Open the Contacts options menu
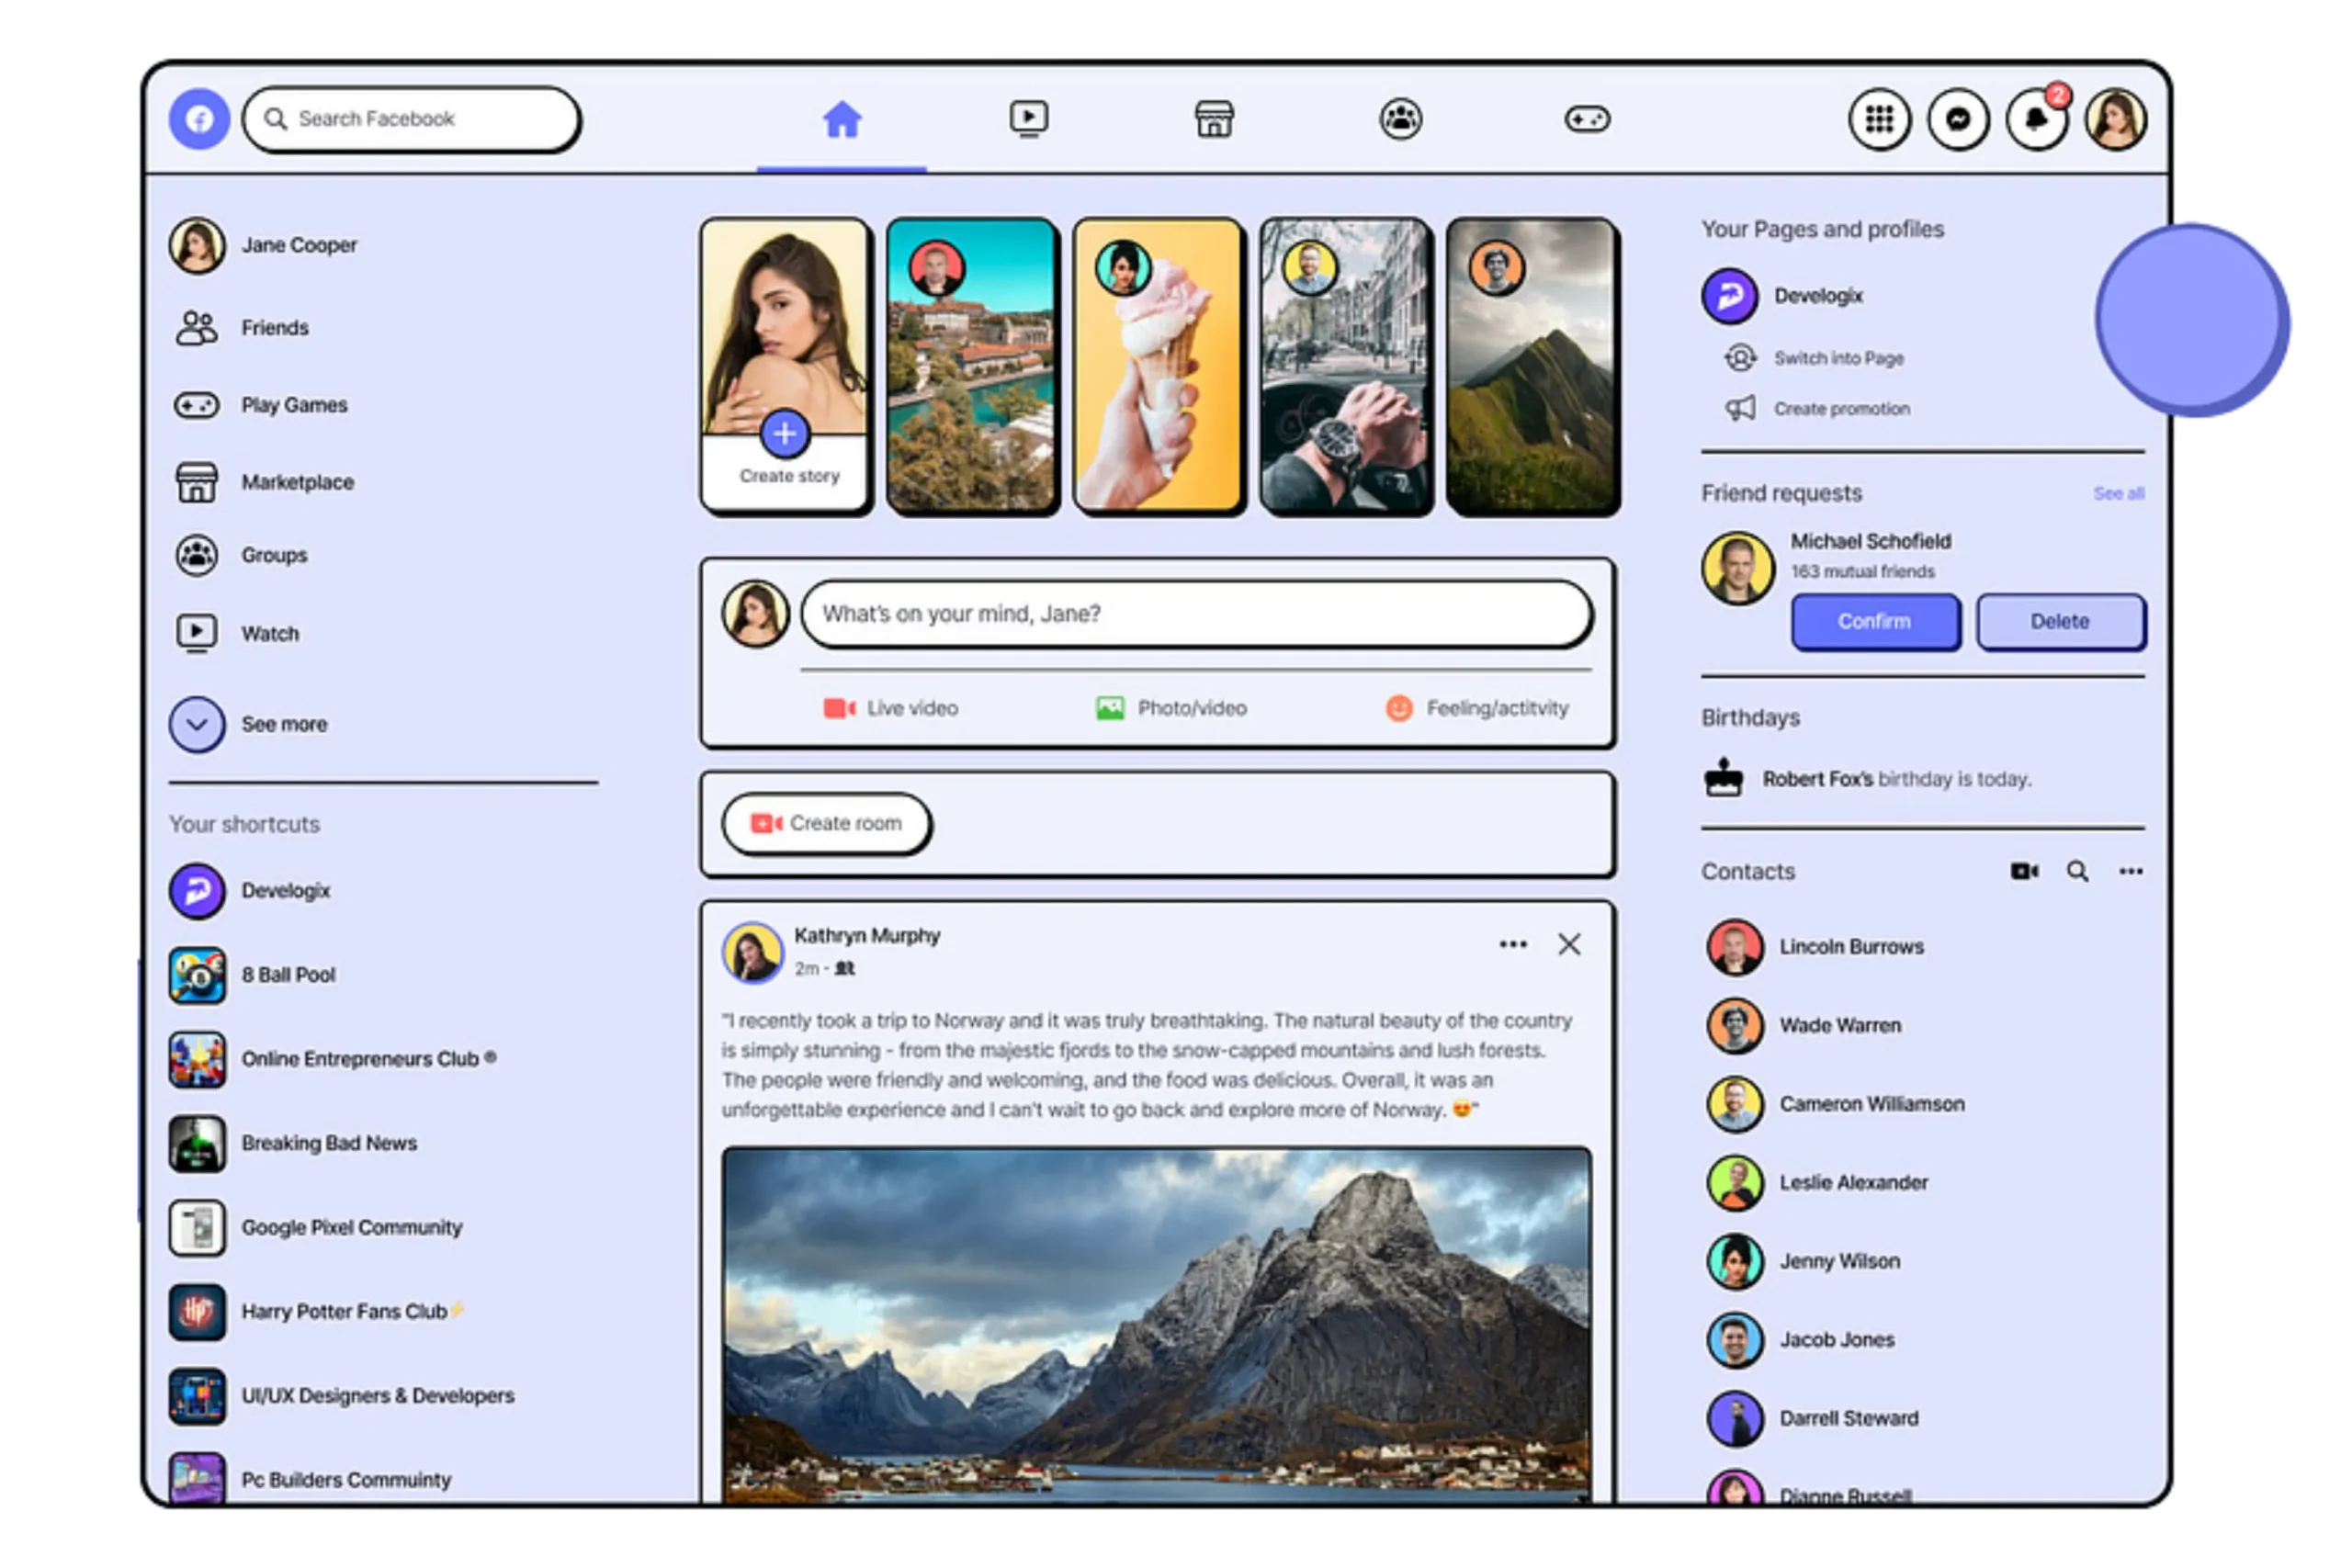2352x1568 pixels. (x=2131, y=871)
